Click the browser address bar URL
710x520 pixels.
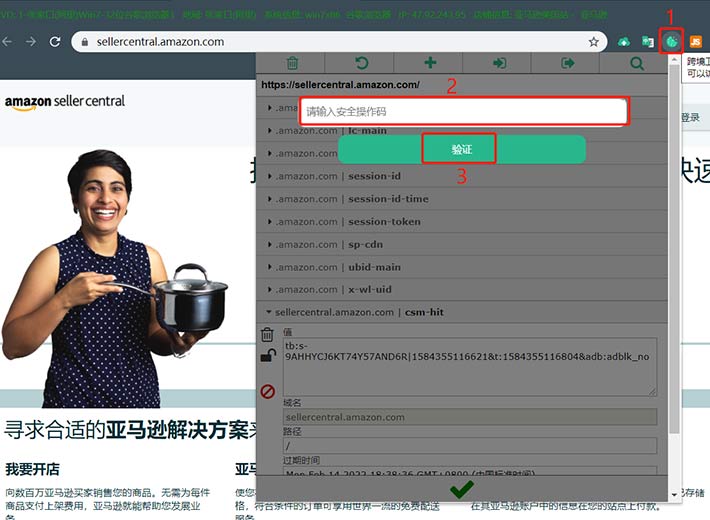tap(160, 42)
